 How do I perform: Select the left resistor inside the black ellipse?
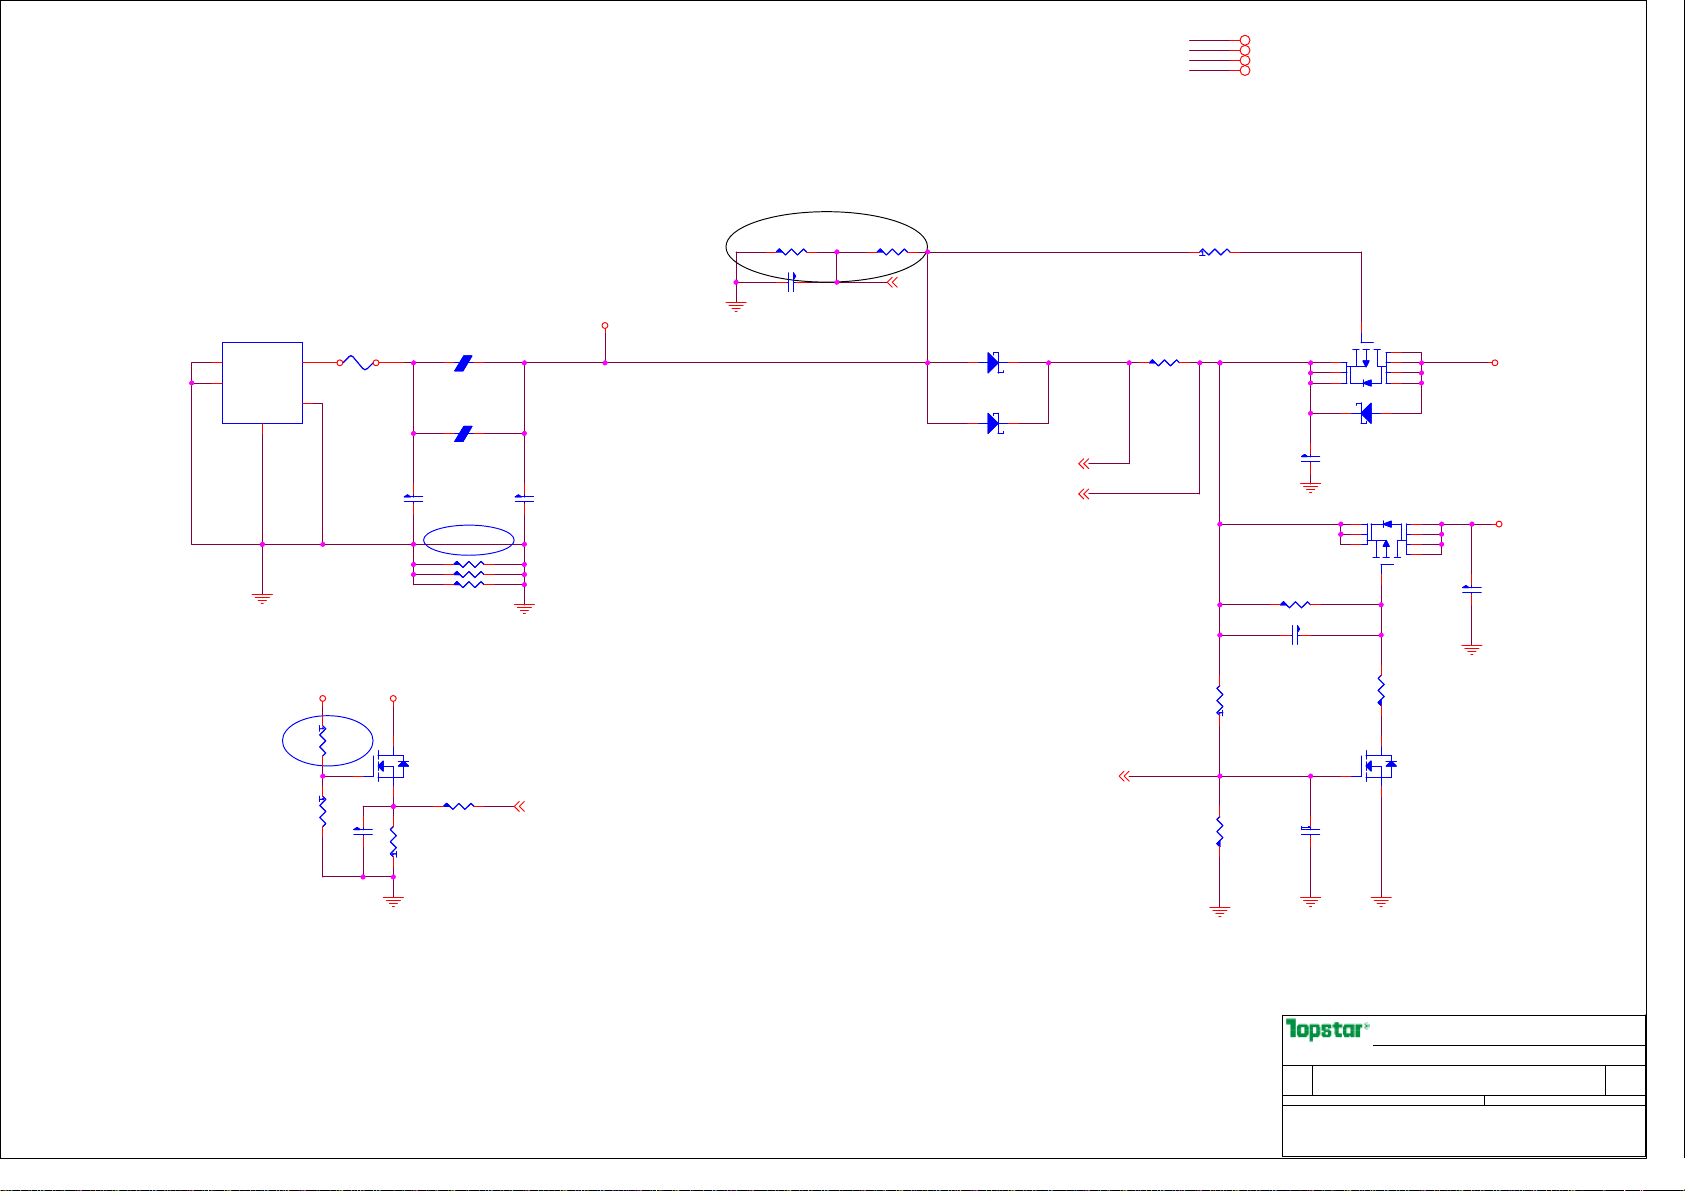point(791,252)
